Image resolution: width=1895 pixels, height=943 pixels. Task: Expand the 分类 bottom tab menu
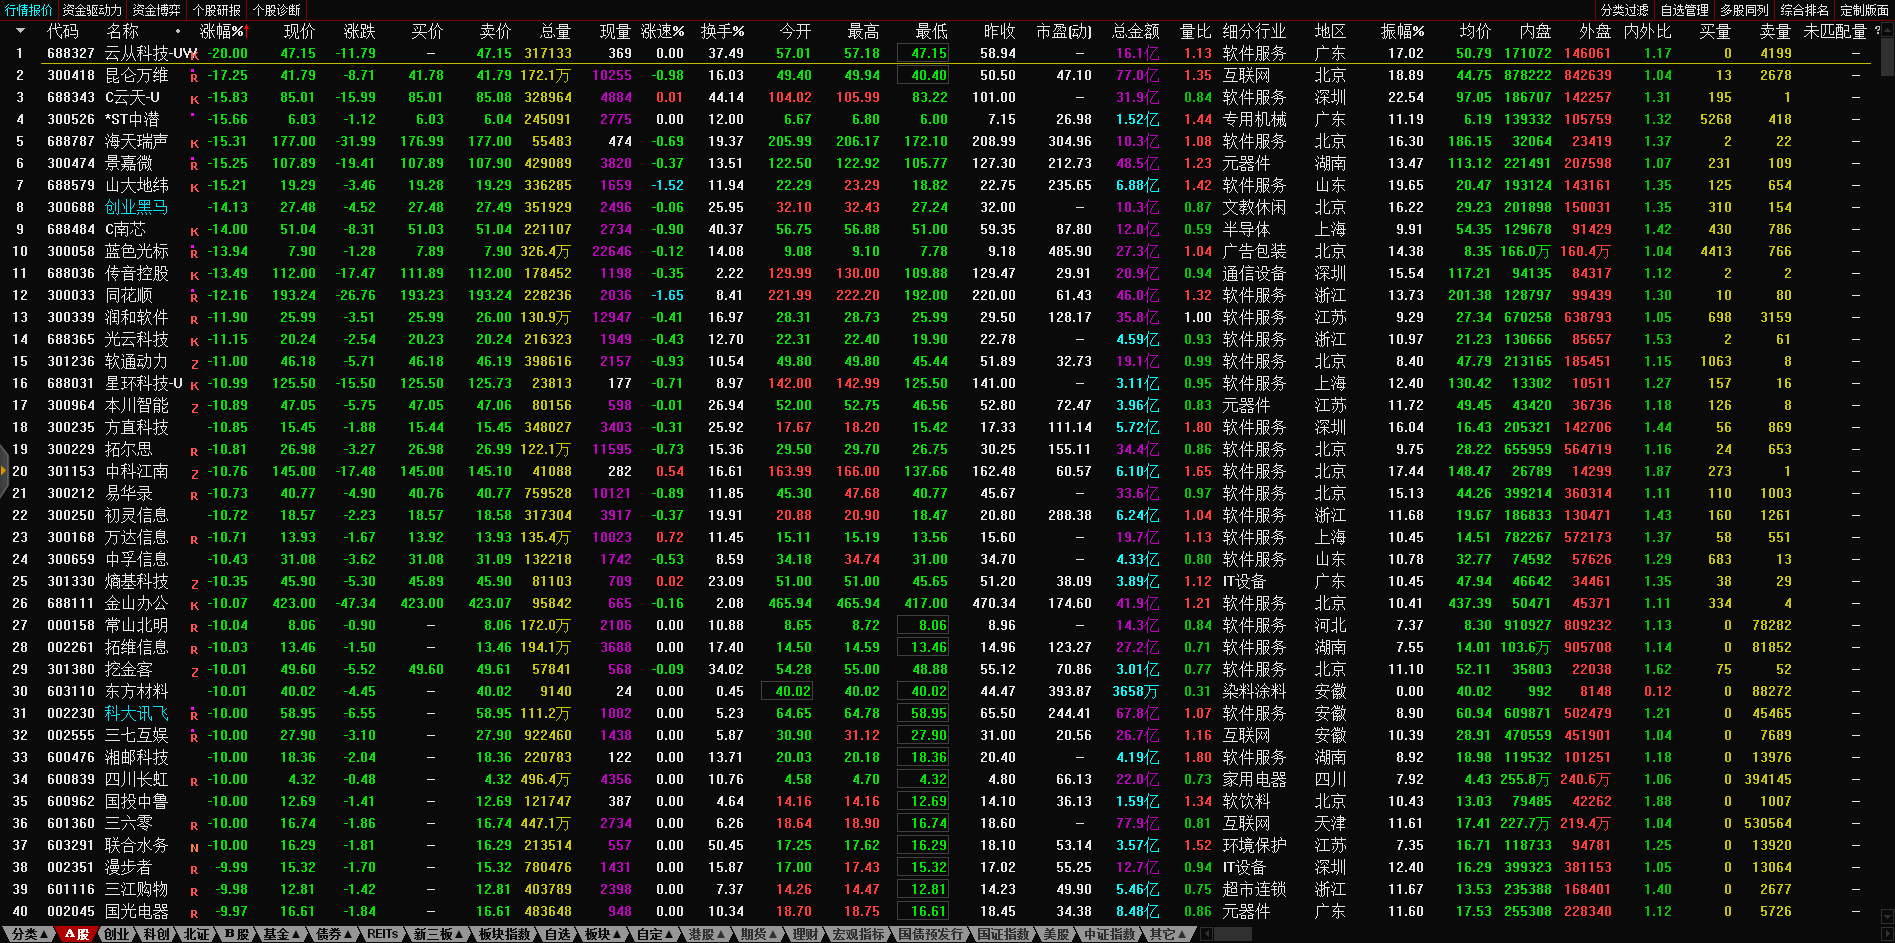click(x=29, y=934)
